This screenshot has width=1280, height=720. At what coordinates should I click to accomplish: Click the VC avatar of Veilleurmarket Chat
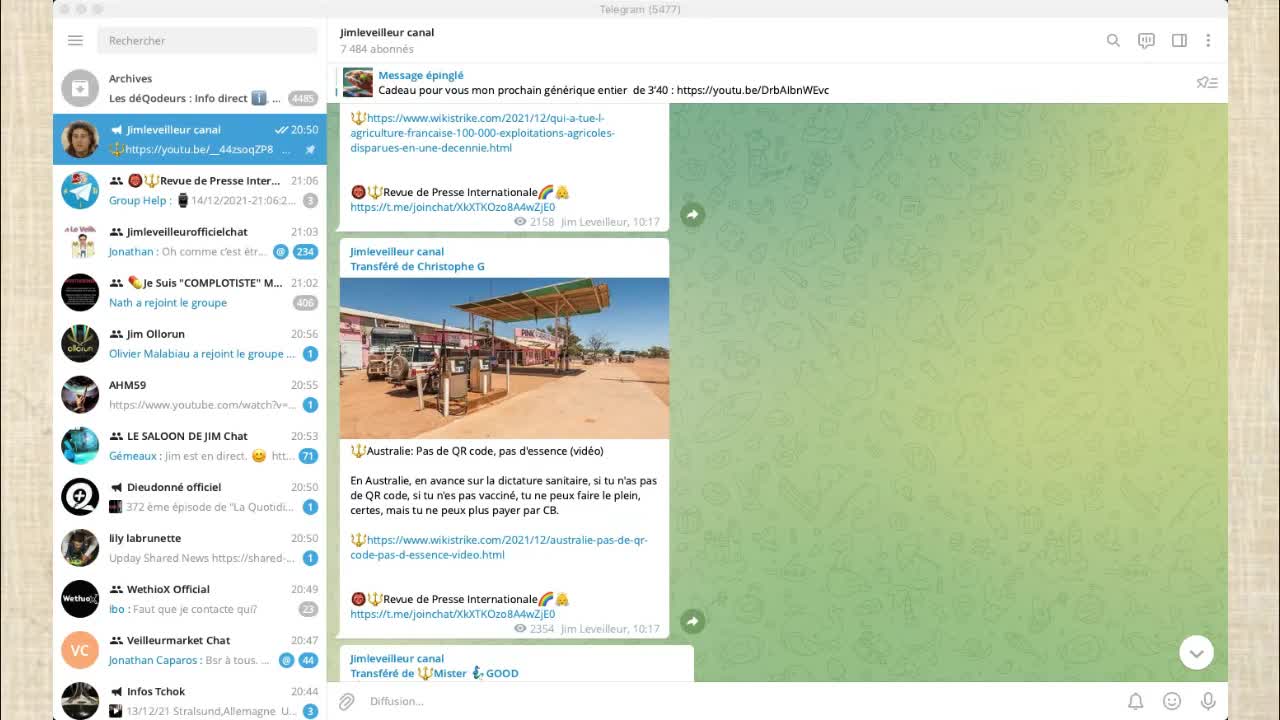click(80, 649)
